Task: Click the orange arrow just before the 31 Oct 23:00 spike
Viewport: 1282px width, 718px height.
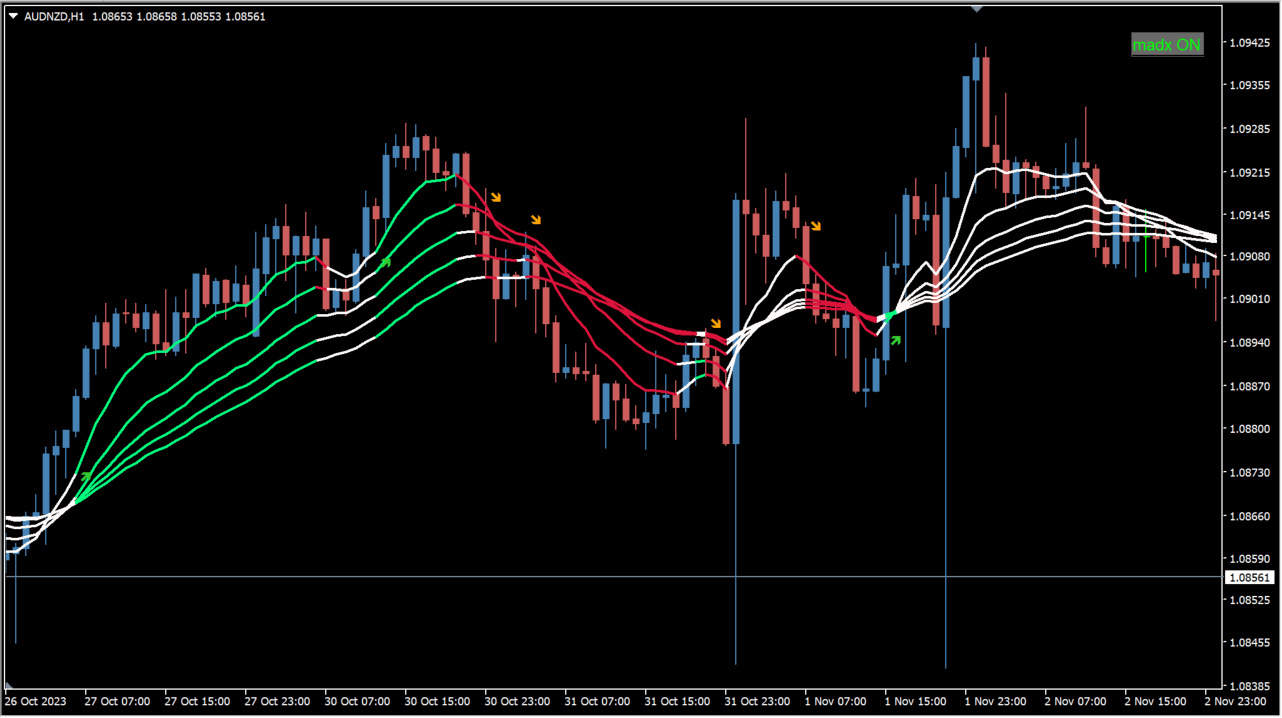Action: (x=715, y=323)
